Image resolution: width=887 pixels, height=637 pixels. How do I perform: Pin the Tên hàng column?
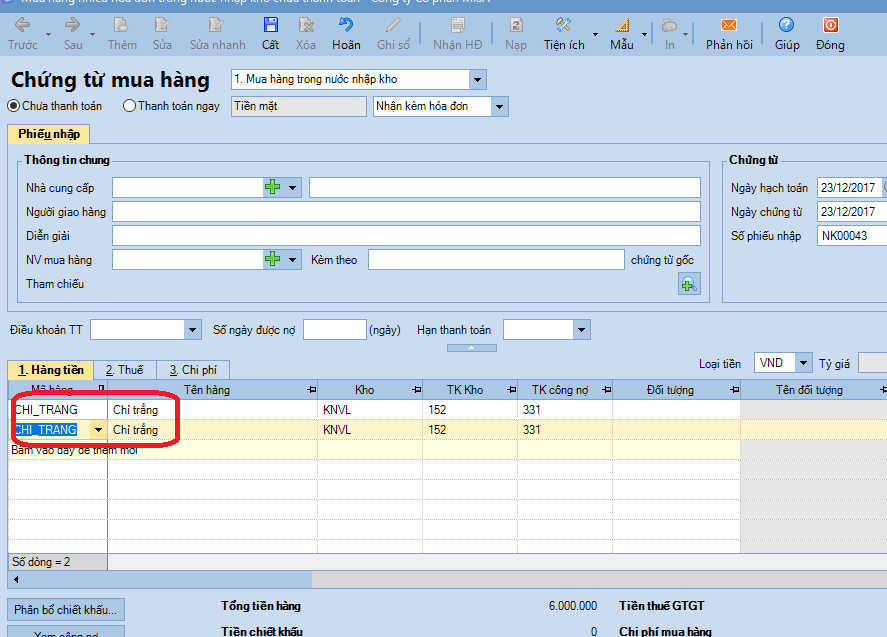[x=311, y=390]
